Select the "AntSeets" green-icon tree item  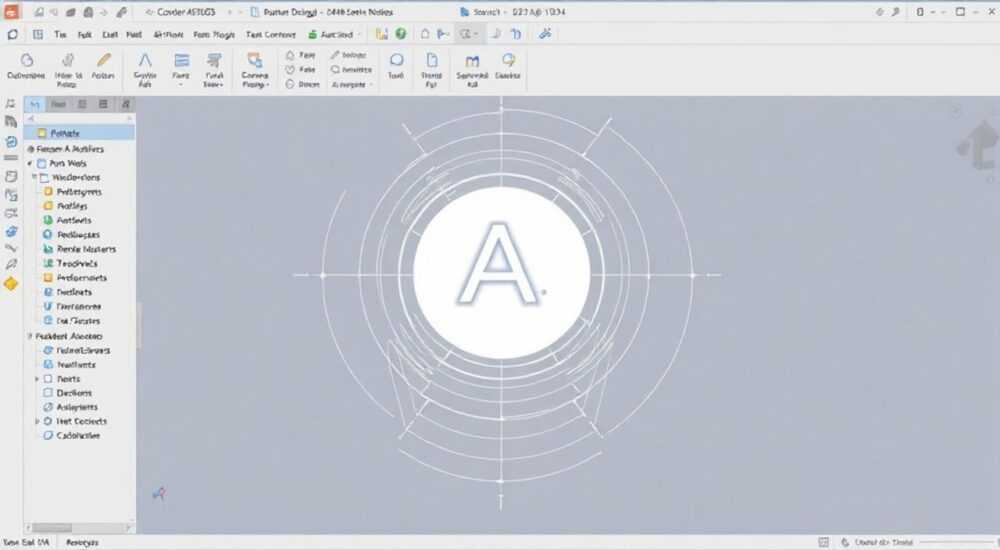(67, 220)
